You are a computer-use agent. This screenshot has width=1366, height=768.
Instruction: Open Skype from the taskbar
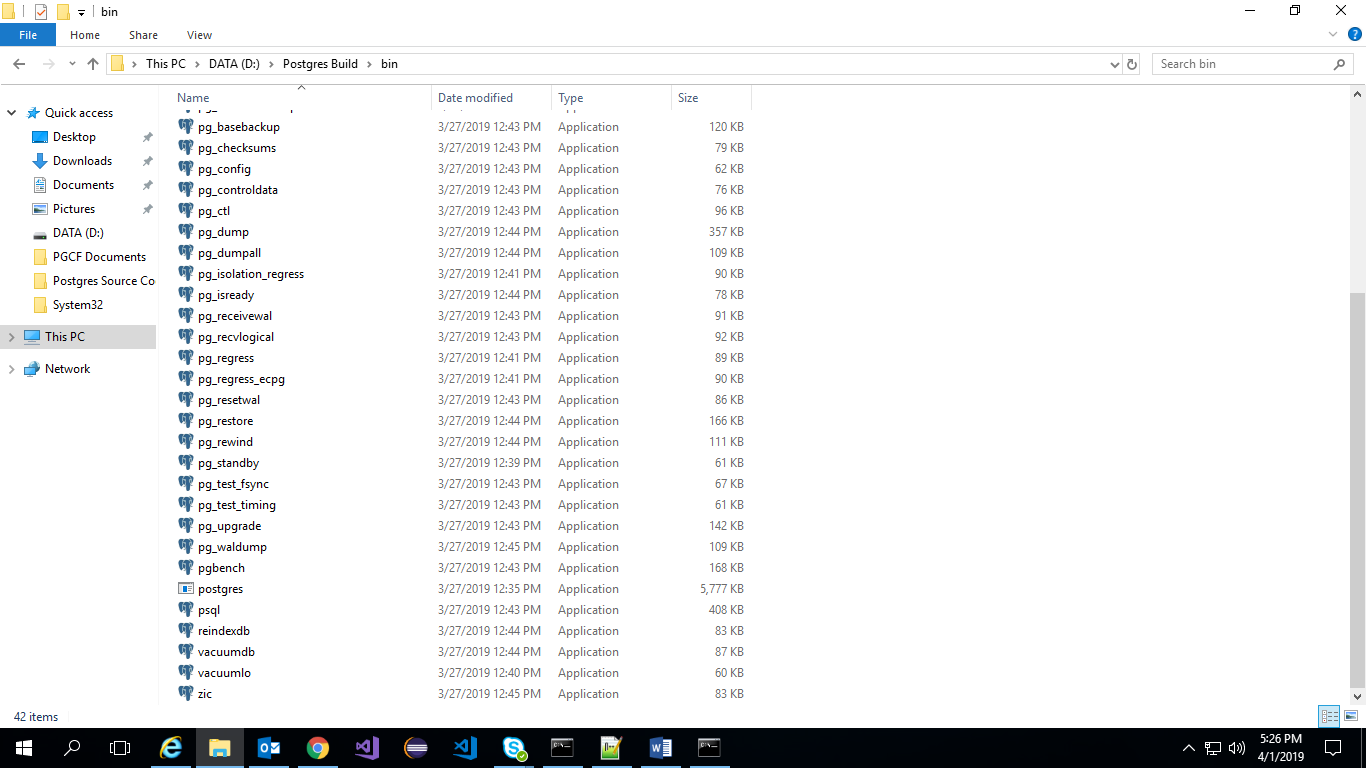(515, 748)
